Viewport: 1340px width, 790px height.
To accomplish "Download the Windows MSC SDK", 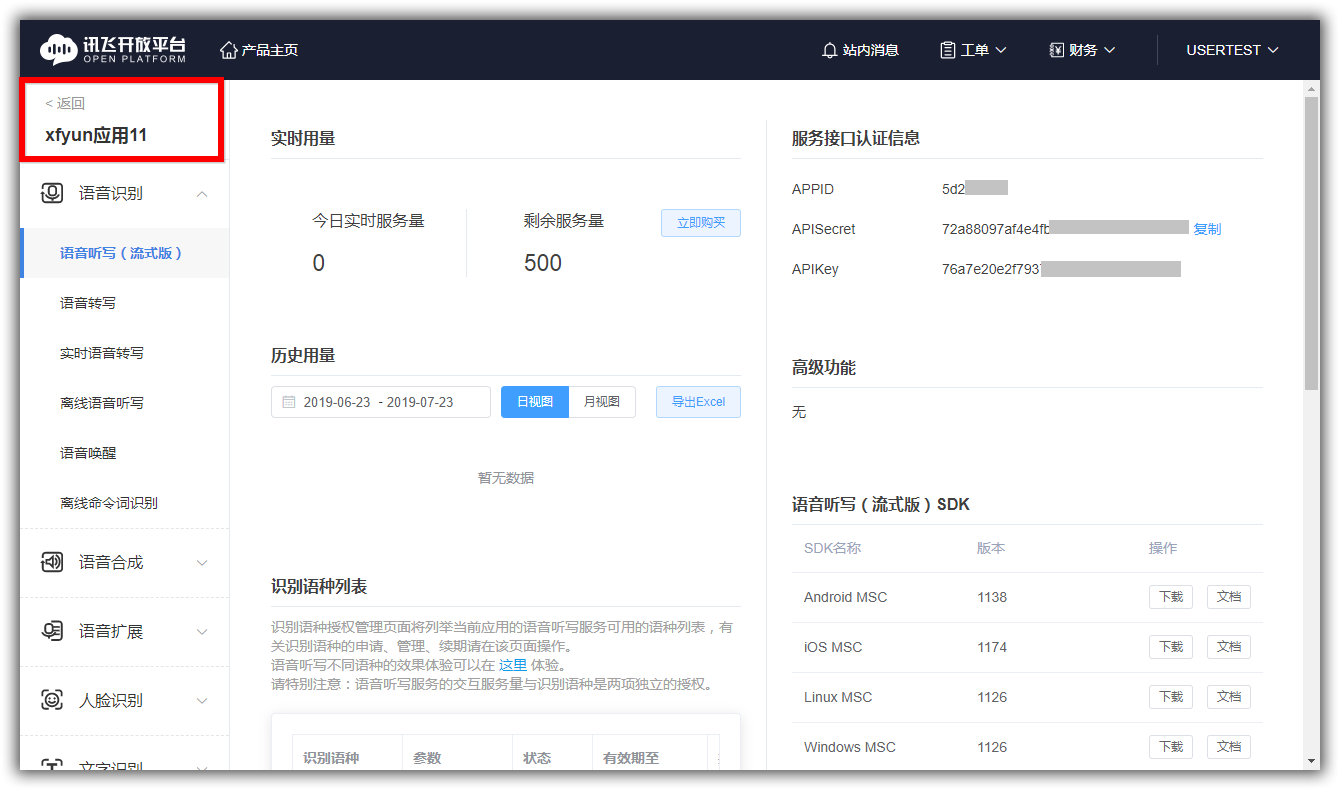I will [x=1171, y=747].
